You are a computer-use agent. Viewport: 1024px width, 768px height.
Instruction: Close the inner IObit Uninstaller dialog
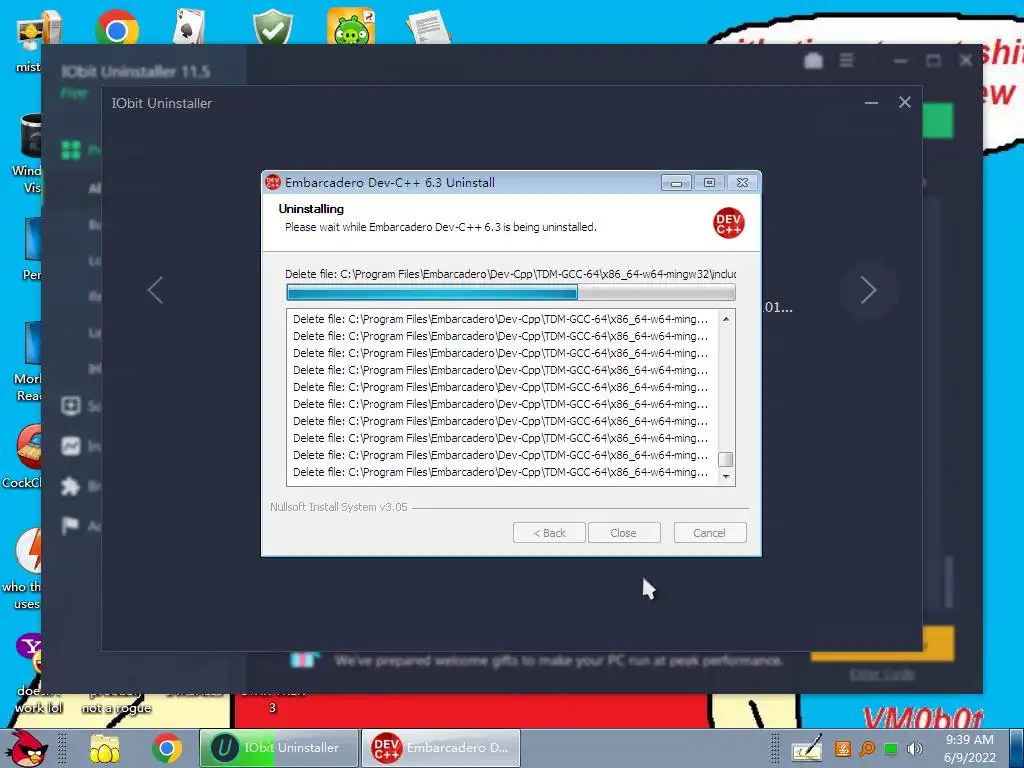[904, 103]
